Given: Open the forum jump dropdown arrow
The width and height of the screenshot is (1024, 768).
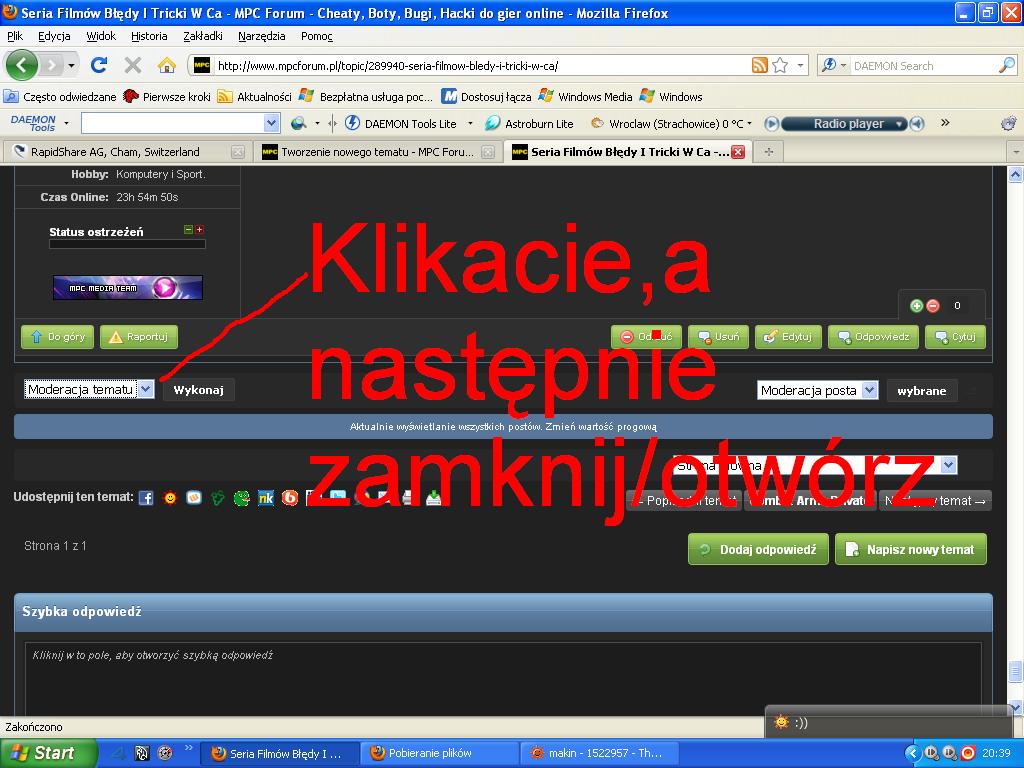Looking at the screenshot, I should [949, 465].
